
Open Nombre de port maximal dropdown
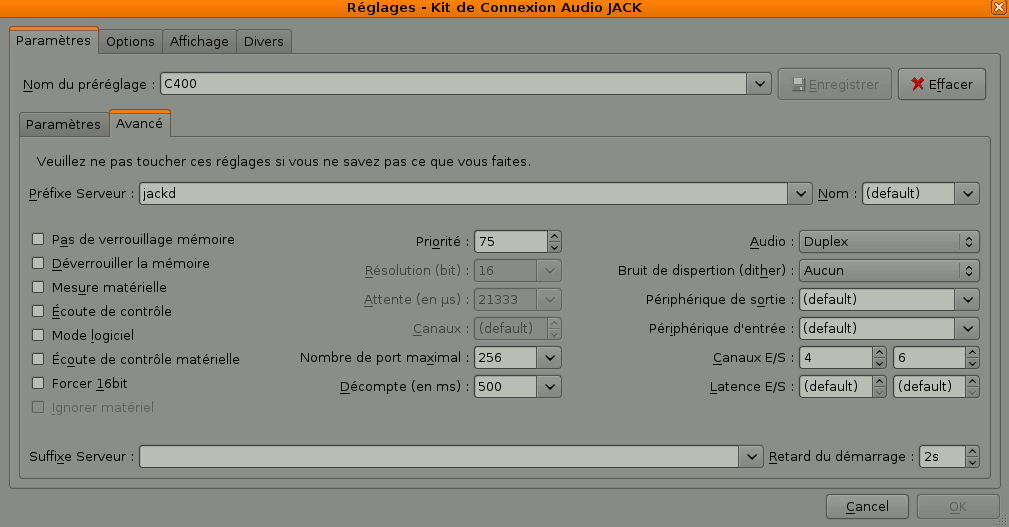pyautogui.click(x=550, y=357)
